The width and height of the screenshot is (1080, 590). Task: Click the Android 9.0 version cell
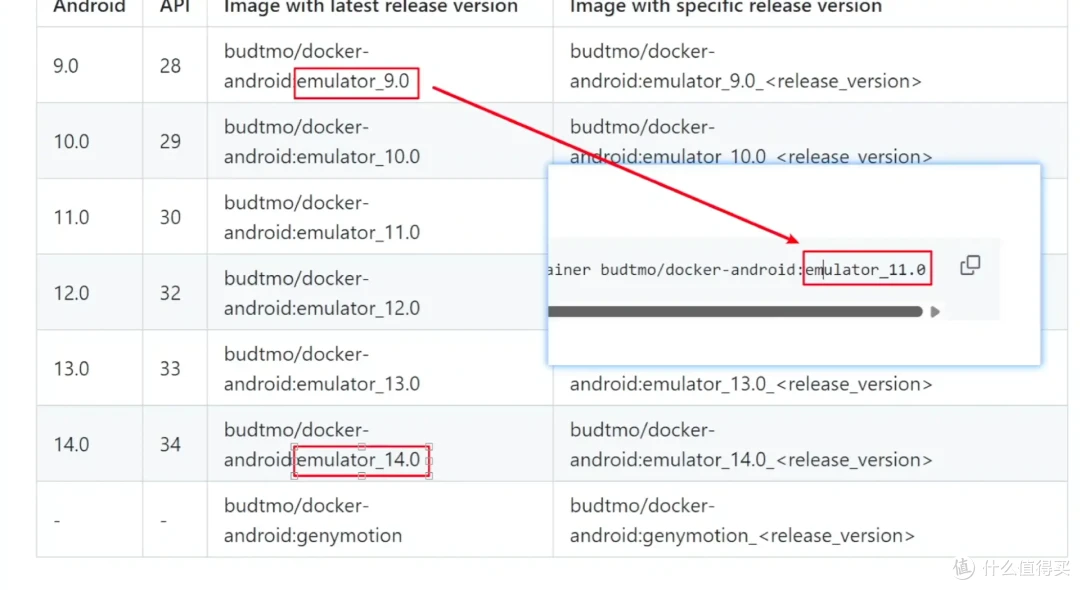coord(90,65)
